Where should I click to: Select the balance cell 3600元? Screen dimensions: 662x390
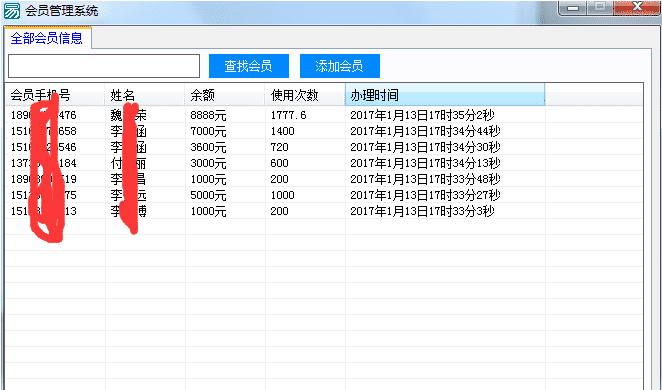pyautogui.click(x=208, y=147)
